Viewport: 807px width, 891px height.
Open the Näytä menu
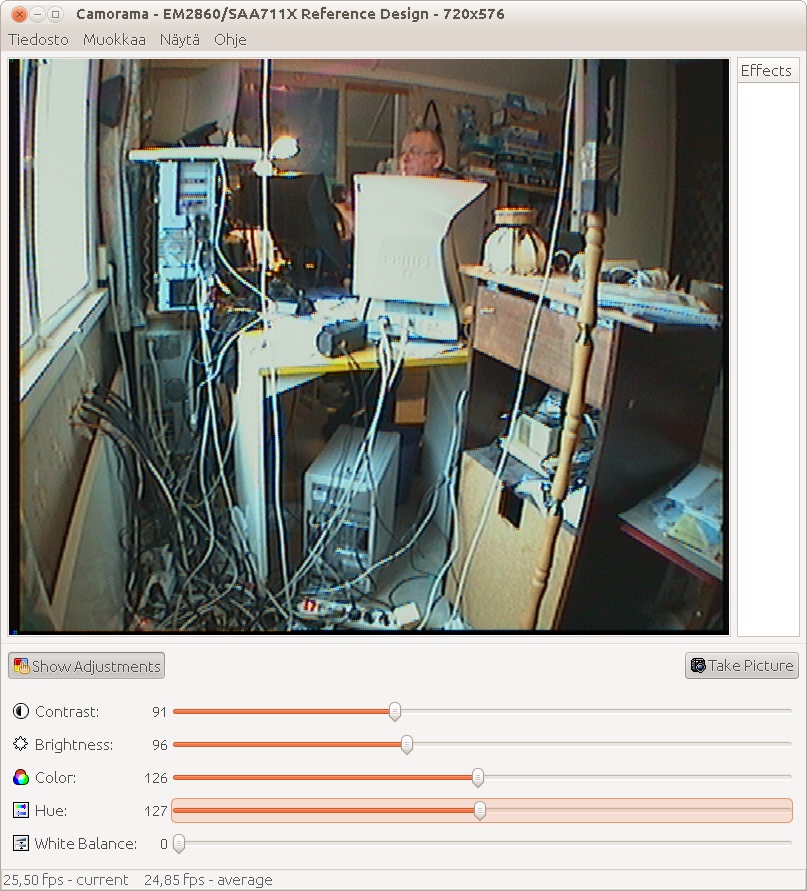coord(180,40)
